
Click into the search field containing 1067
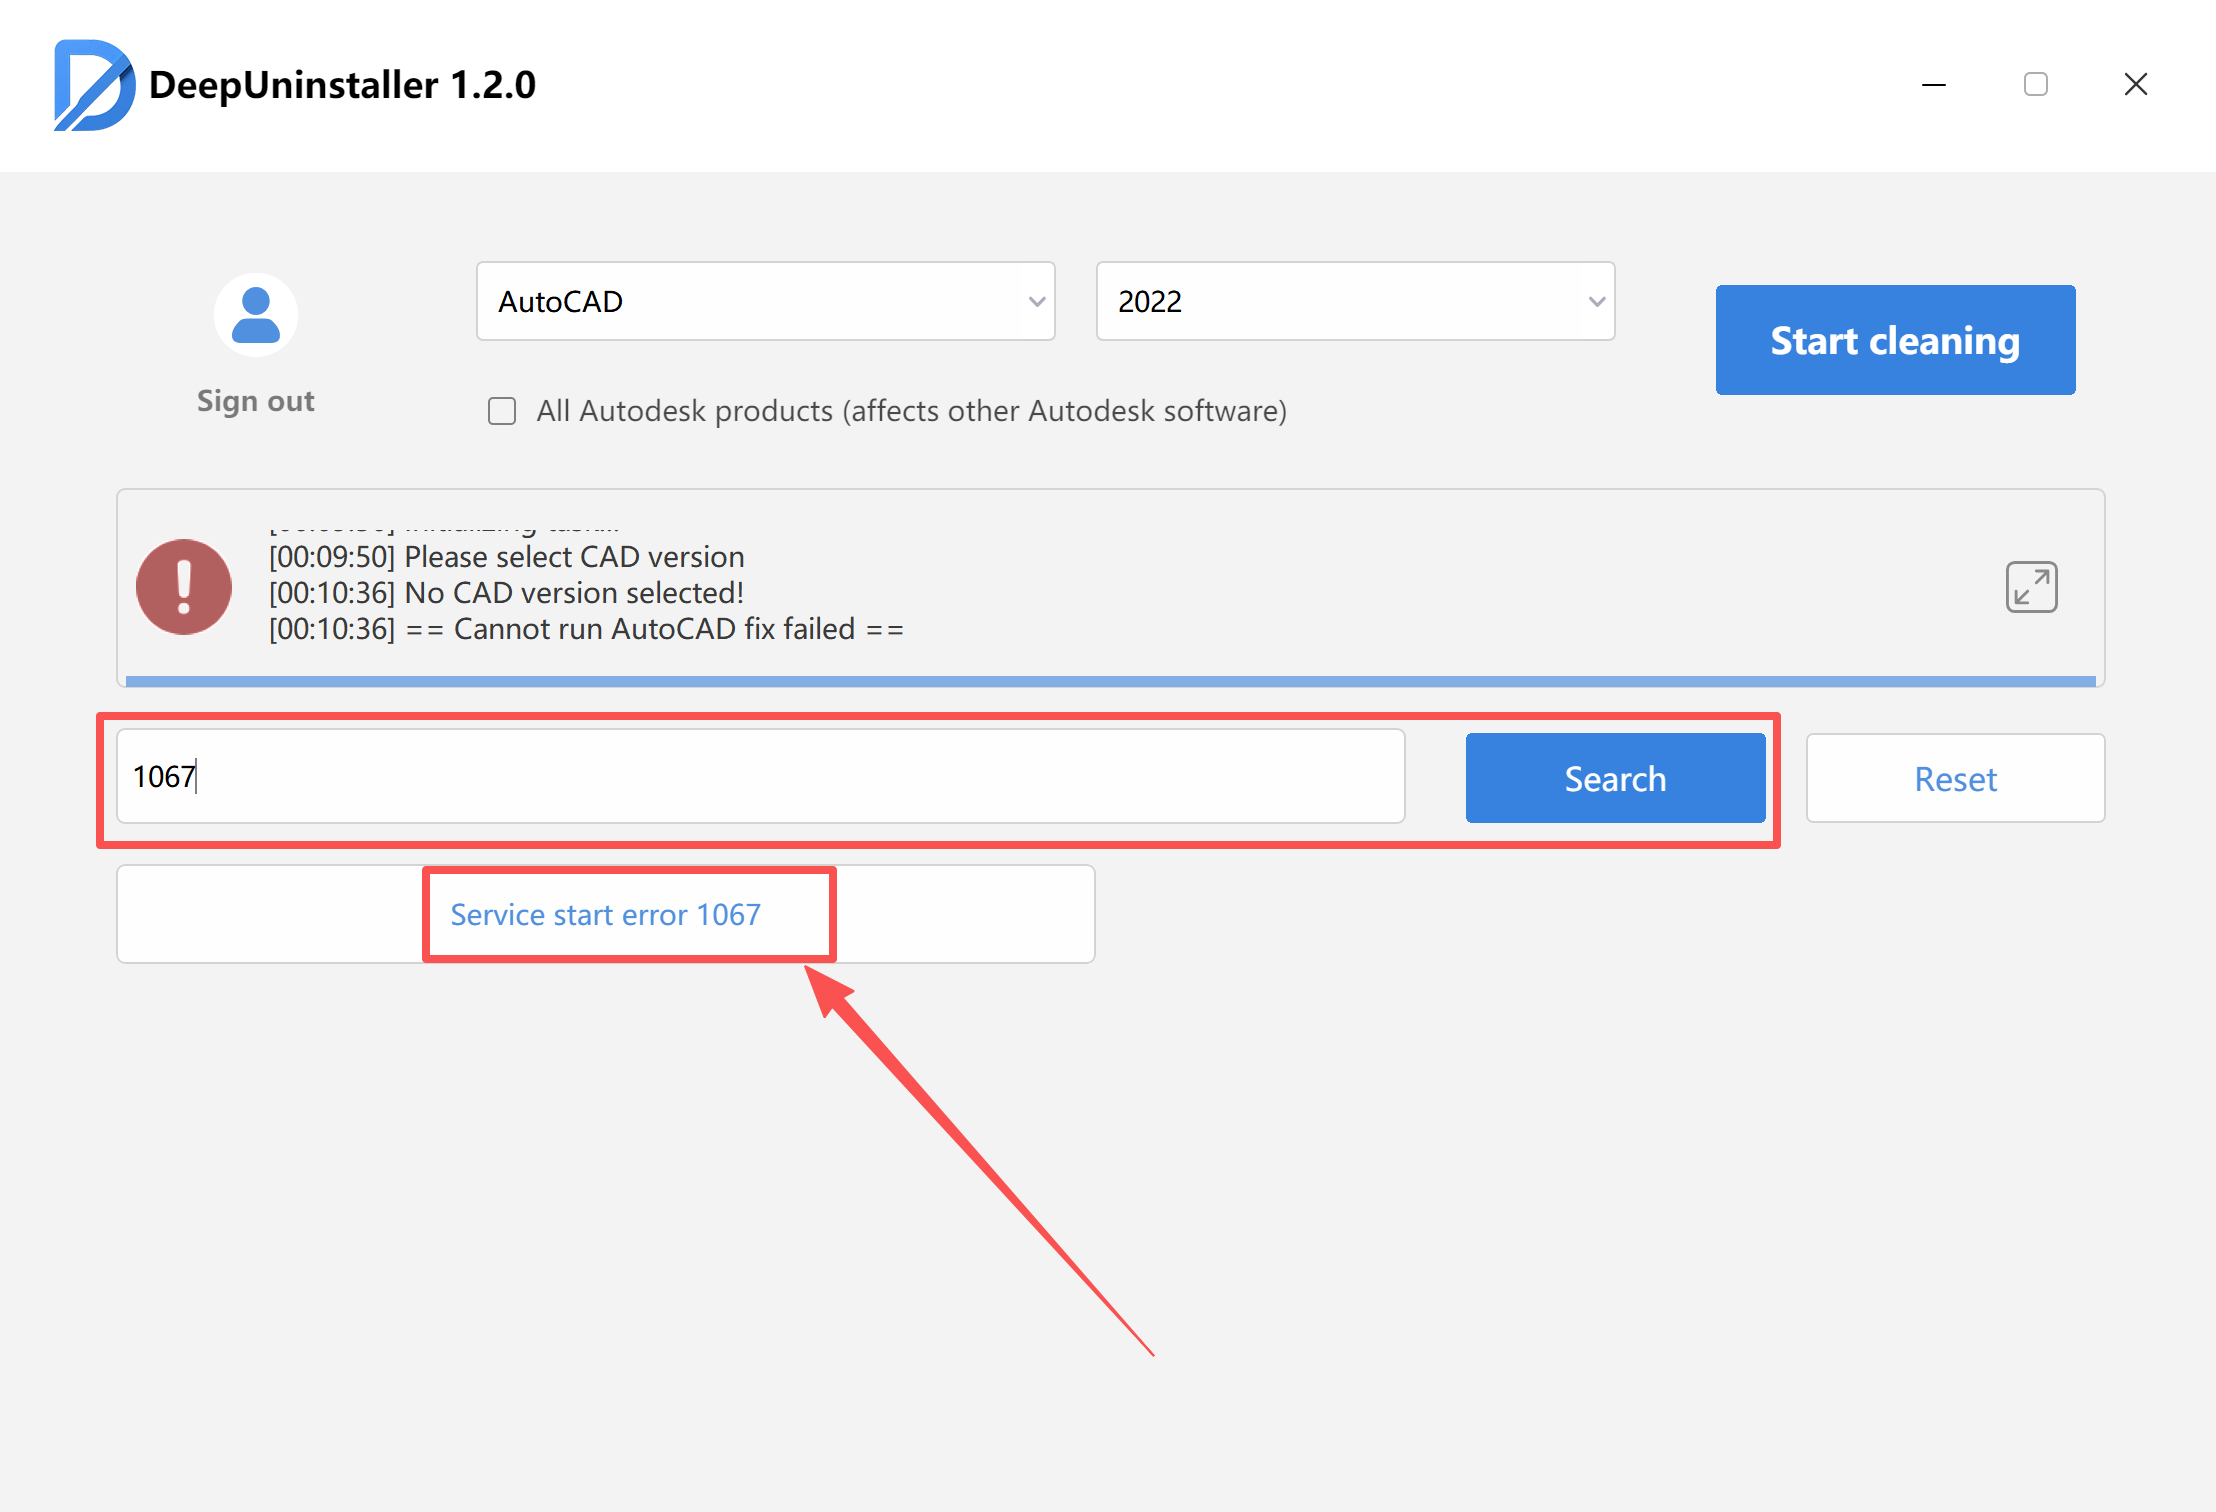(x=760, y=776)
